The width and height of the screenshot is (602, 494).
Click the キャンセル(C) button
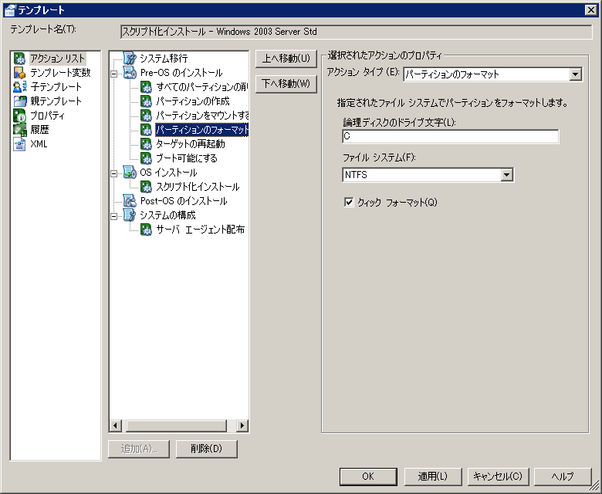(498, 476)
